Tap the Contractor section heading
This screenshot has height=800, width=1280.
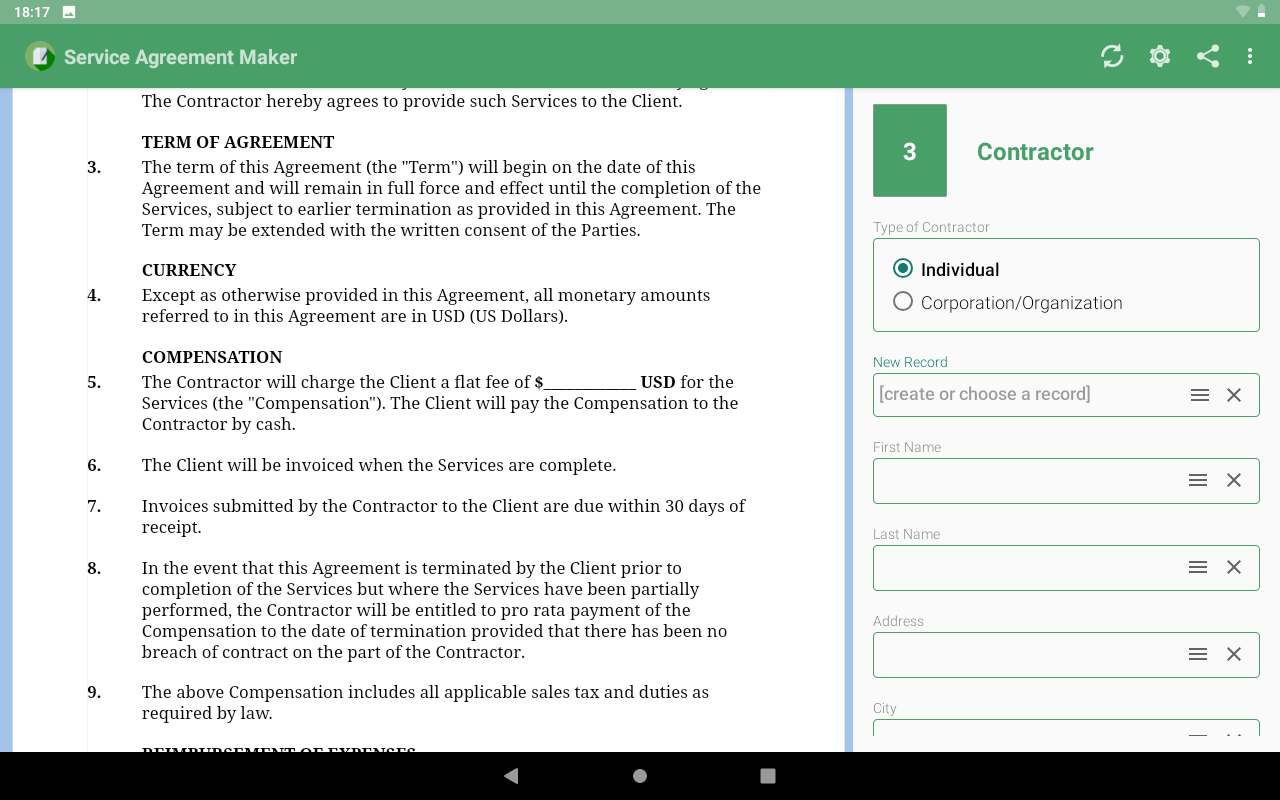pos(1035,152)
